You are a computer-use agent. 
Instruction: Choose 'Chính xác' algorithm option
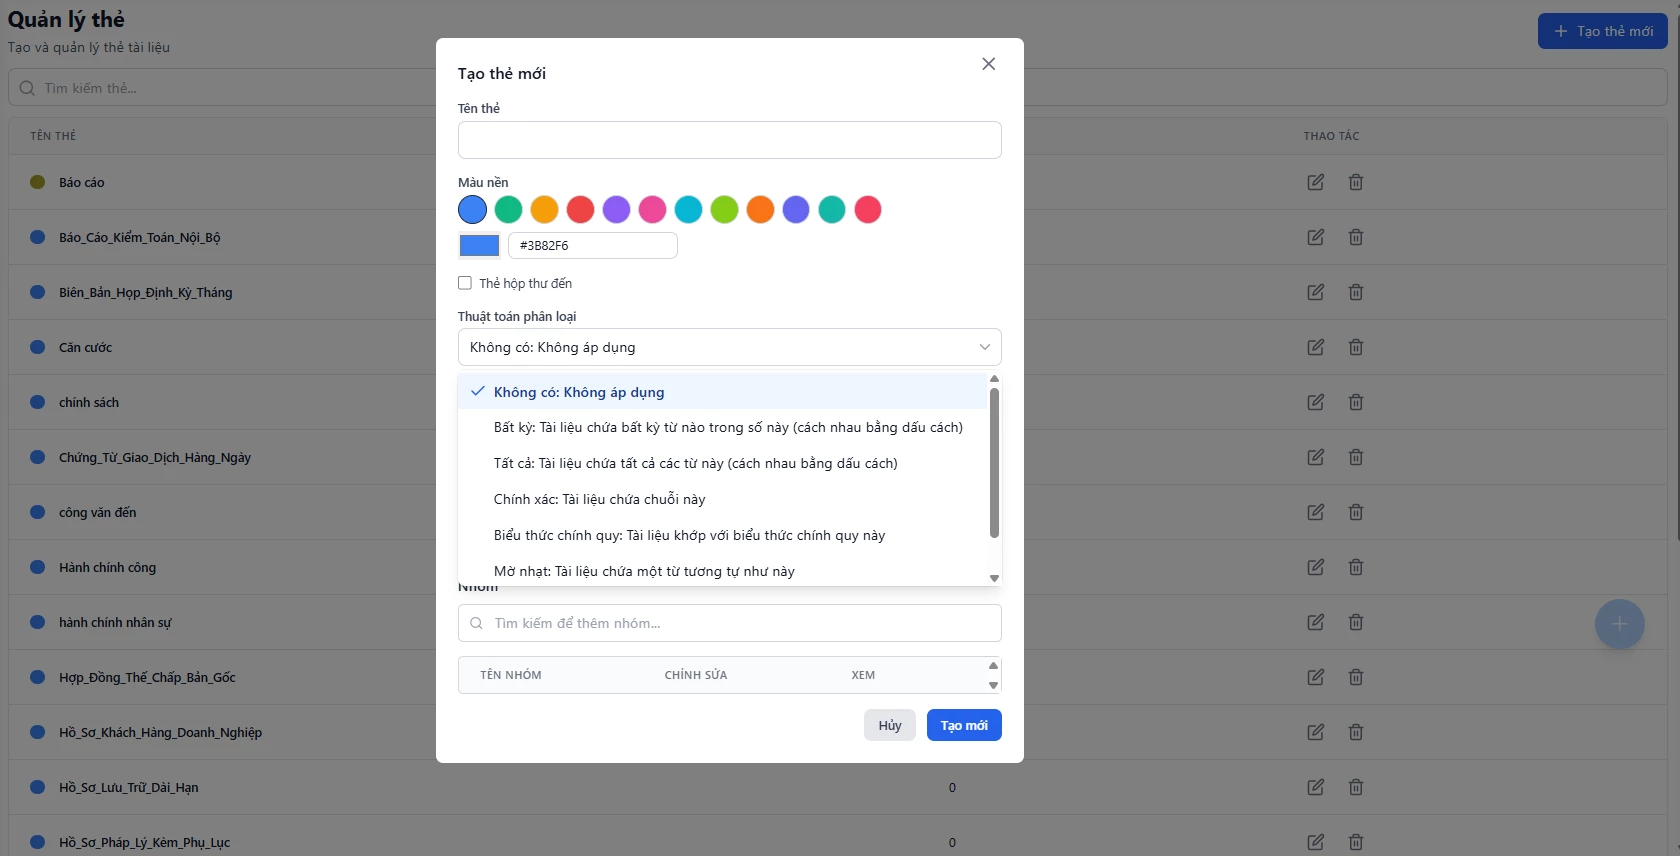pyautogui.click(x=599, y=500)
